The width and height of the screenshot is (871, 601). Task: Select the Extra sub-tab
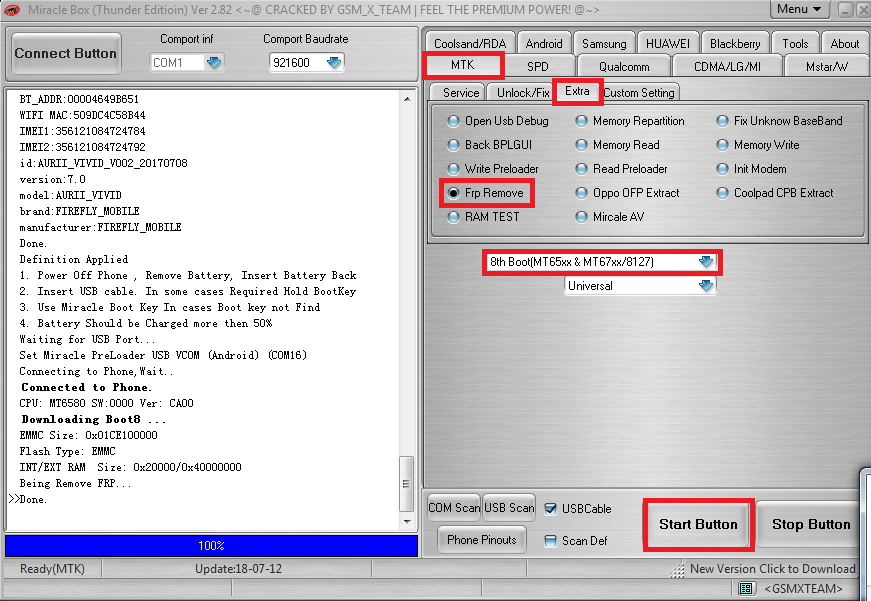[x=577, y=91]
